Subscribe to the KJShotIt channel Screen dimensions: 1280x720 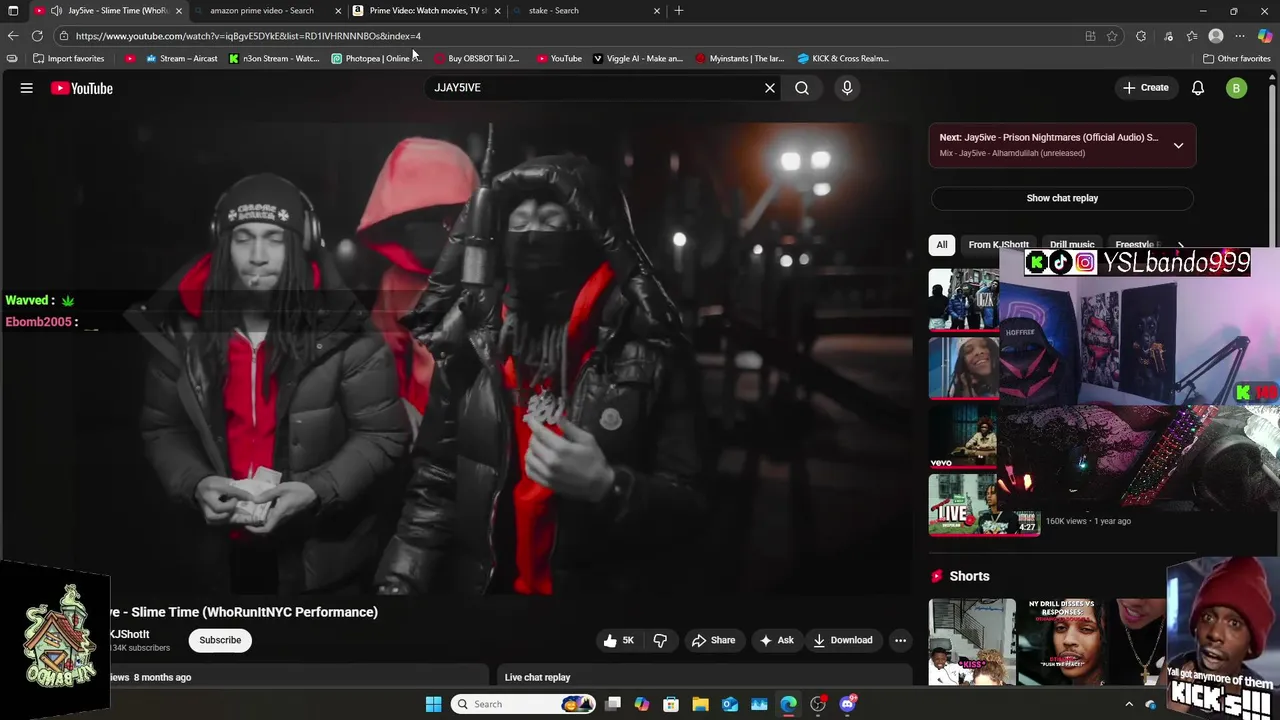220,640
